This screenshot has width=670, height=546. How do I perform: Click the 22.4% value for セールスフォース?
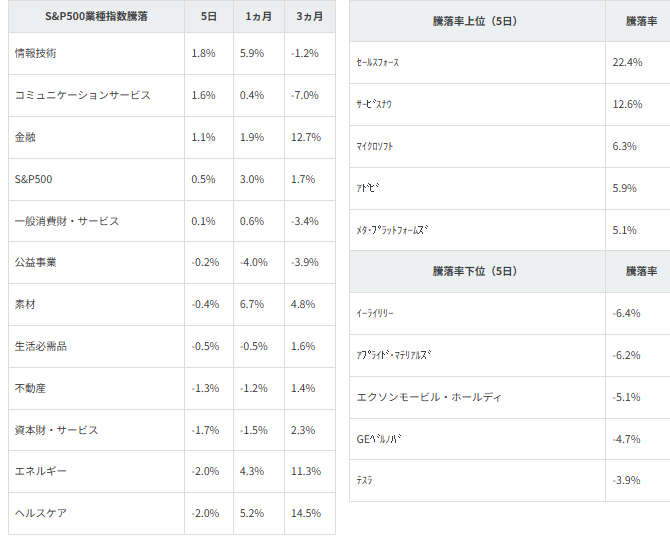pos(627,62)
